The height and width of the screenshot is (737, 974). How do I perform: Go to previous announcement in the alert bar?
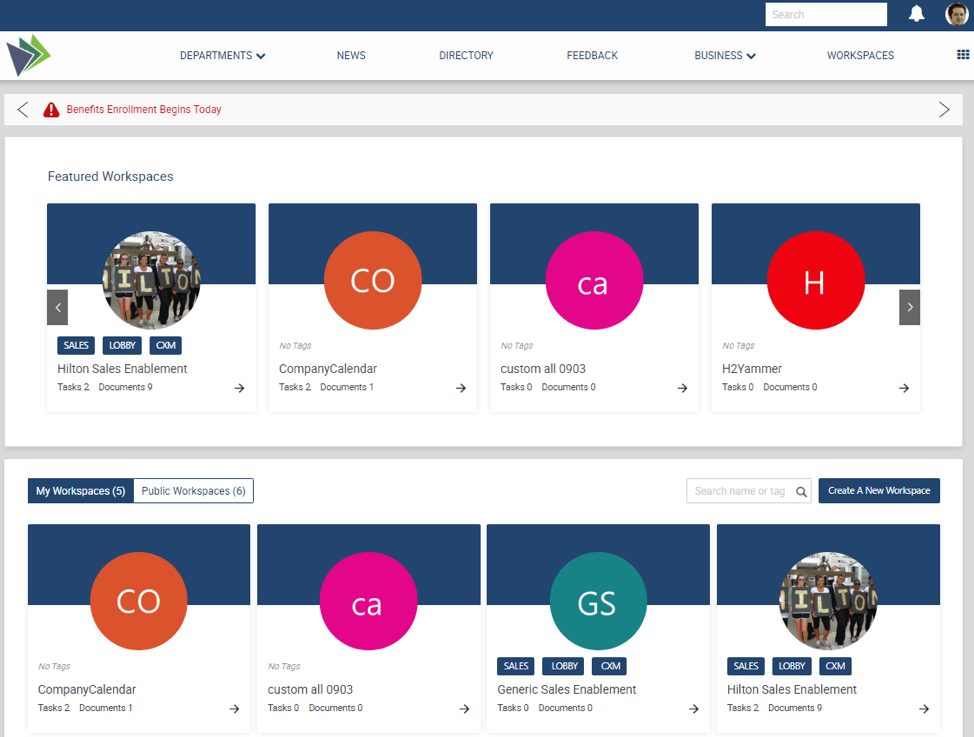click(23, 110)
